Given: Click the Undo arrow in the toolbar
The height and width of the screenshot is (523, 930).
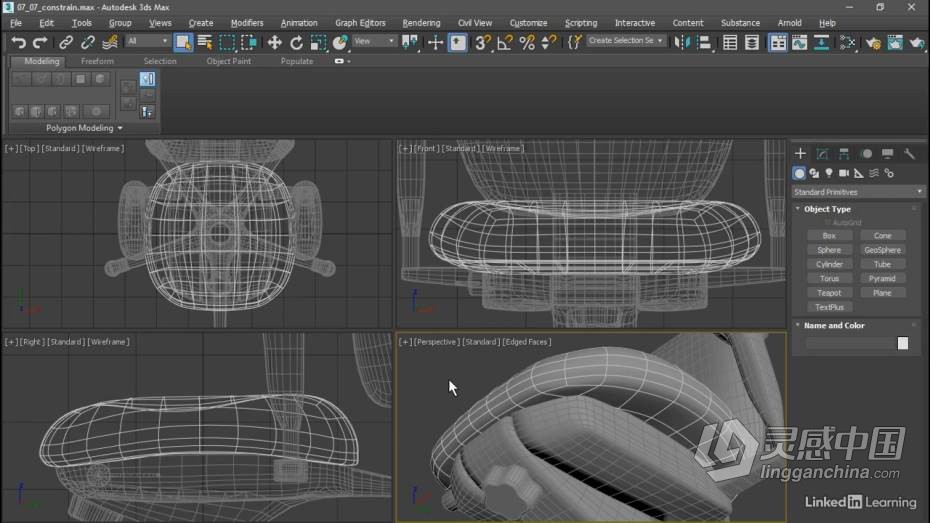Looking at the screenshot, I should click(18, 42).
